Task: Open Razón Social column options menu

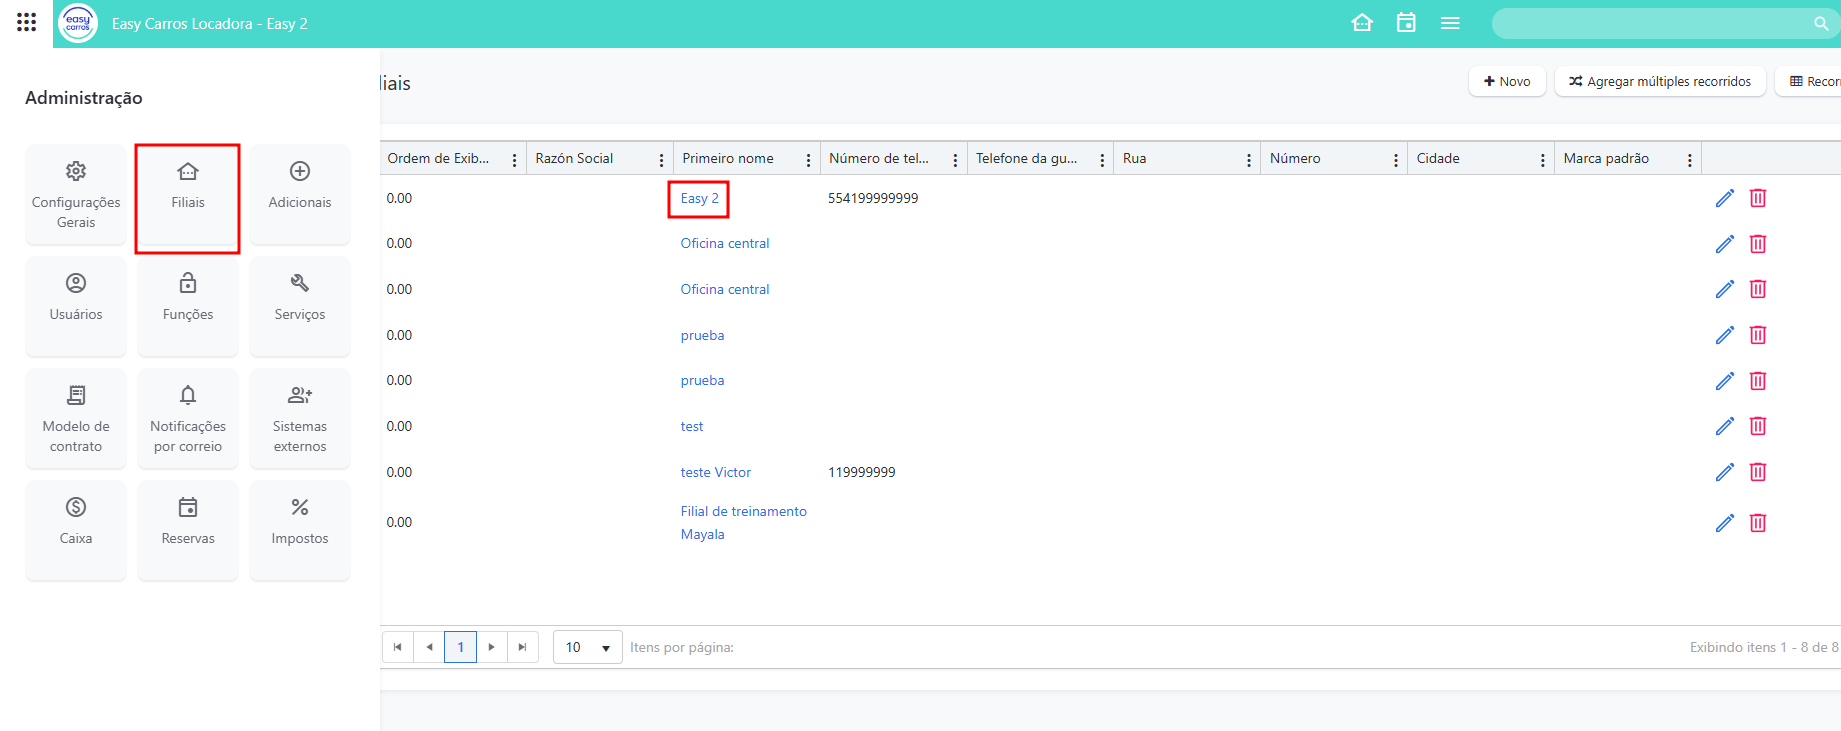Action: click(661, 160)
